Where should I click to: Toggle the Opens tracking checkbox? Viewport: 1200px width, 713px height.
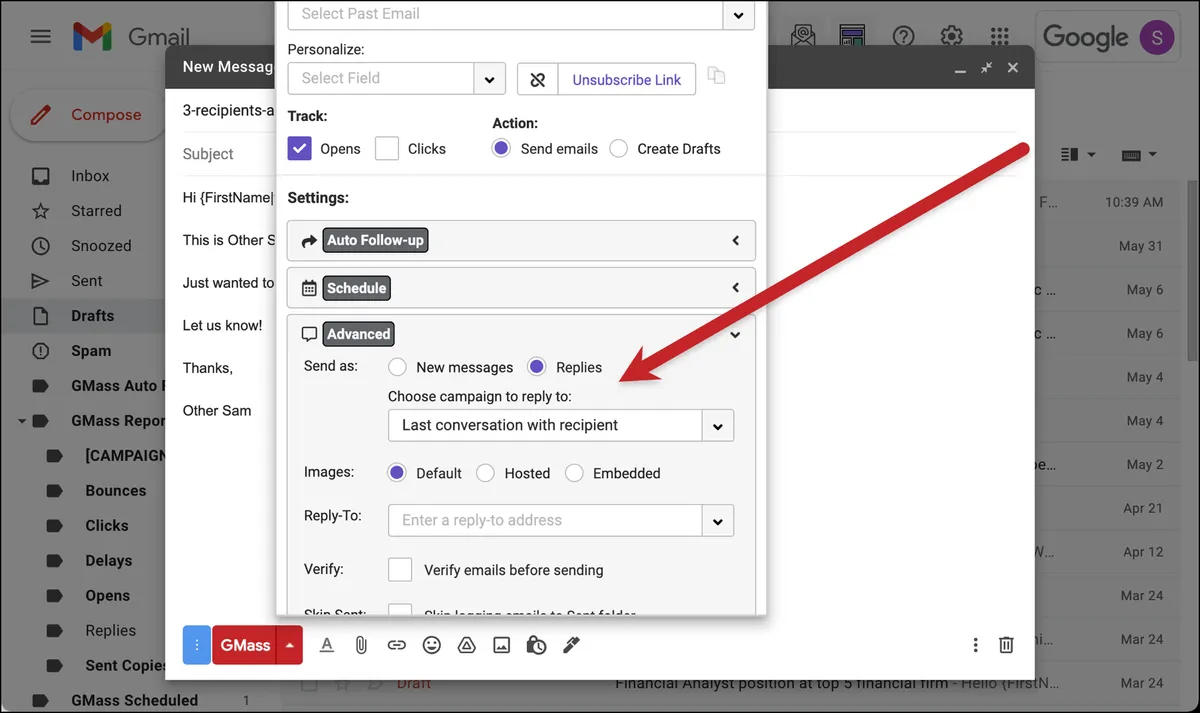(x=300, y=148)
